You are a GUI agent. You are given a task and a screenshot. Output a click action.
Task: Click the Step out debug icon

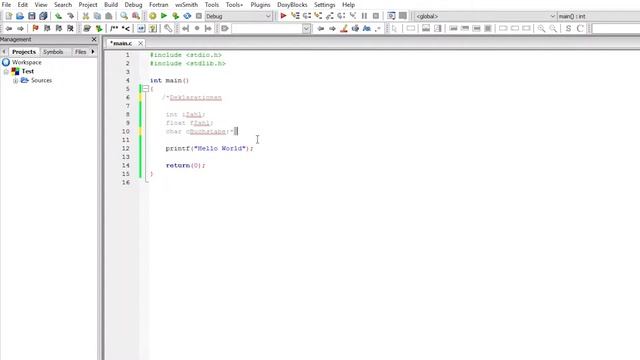(x=329, y=16)
